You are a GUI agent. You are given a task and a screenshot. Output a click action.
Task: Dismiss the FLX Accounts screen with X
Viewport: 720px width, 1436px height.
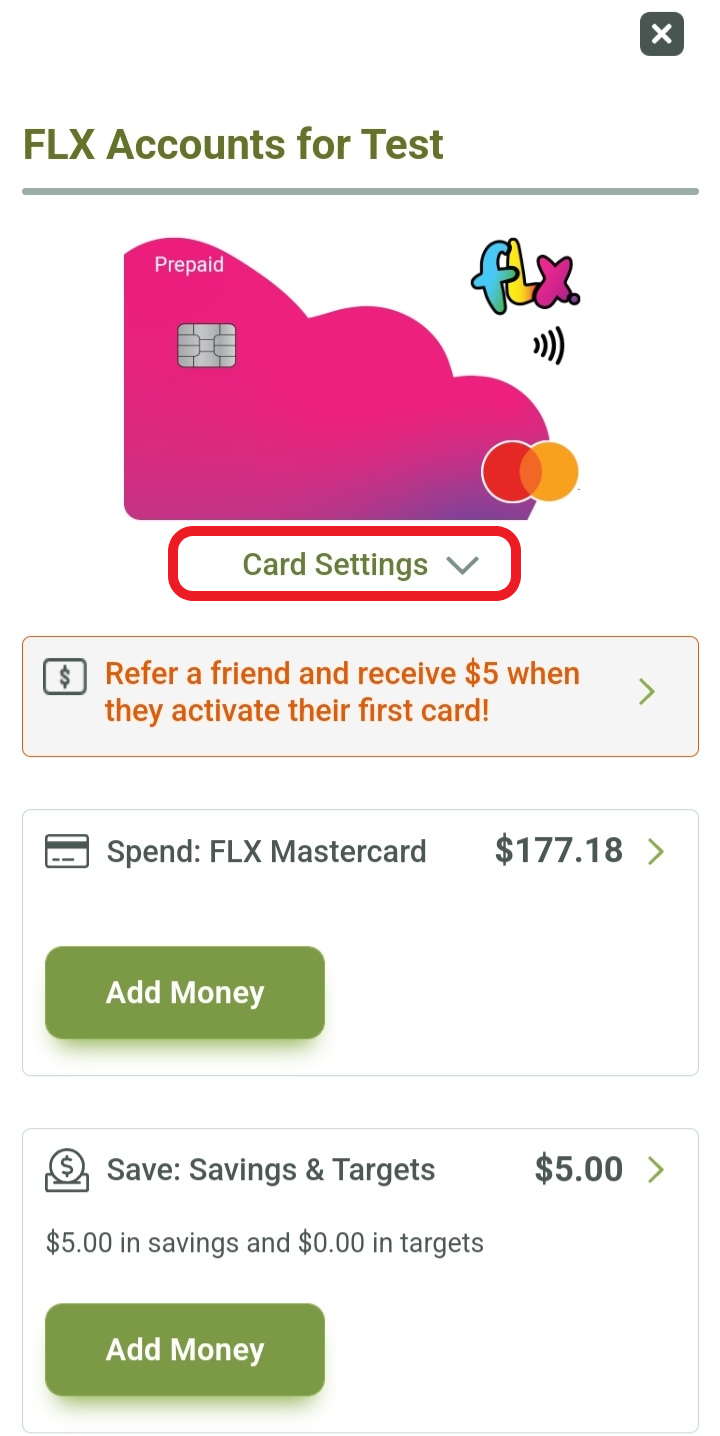click(x=661, y=34)
